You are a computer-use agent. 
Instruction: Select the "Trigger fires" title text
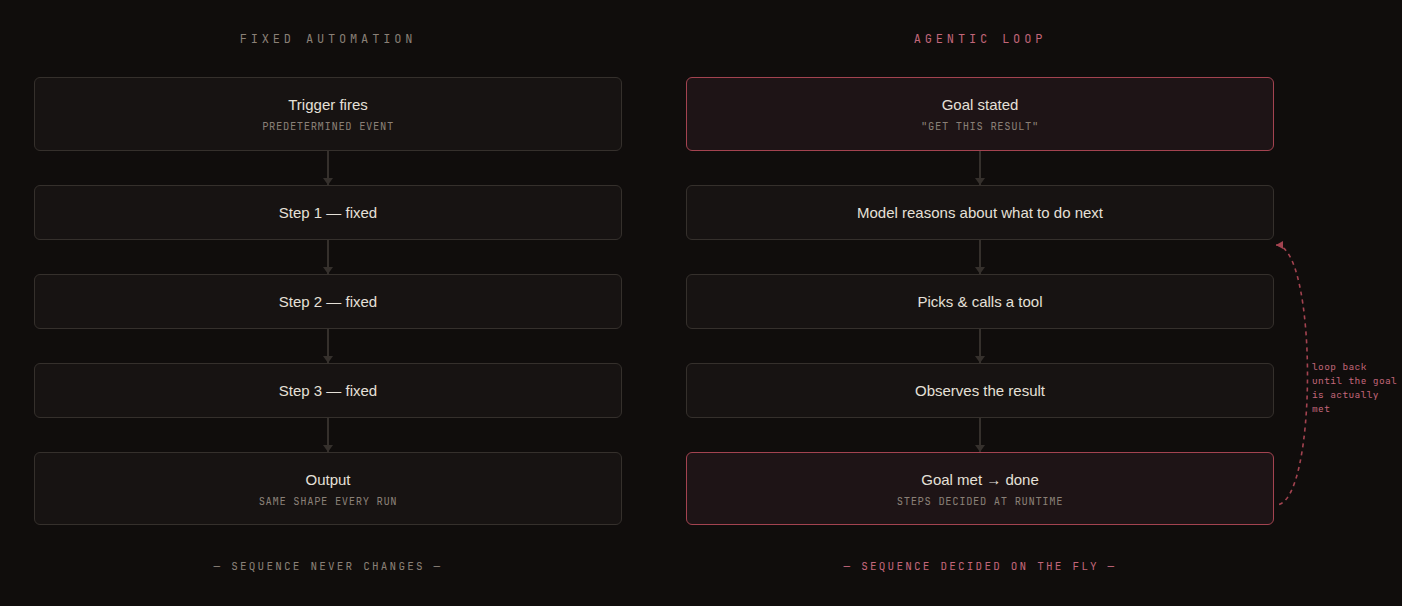point(328,105)
